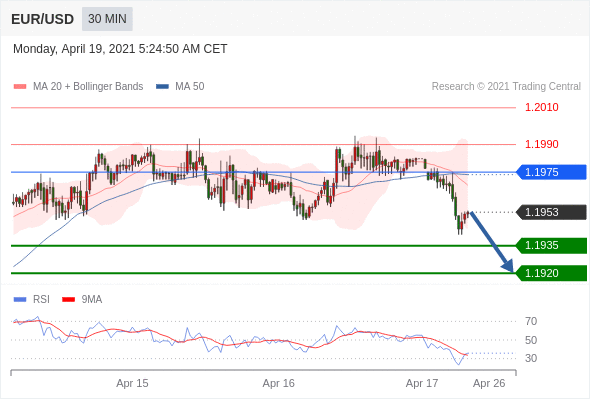This screenshot has width=590, height=400.
Task: Select the blue 1.1975 pivot price tag
Action: click(x=551, y=172)
